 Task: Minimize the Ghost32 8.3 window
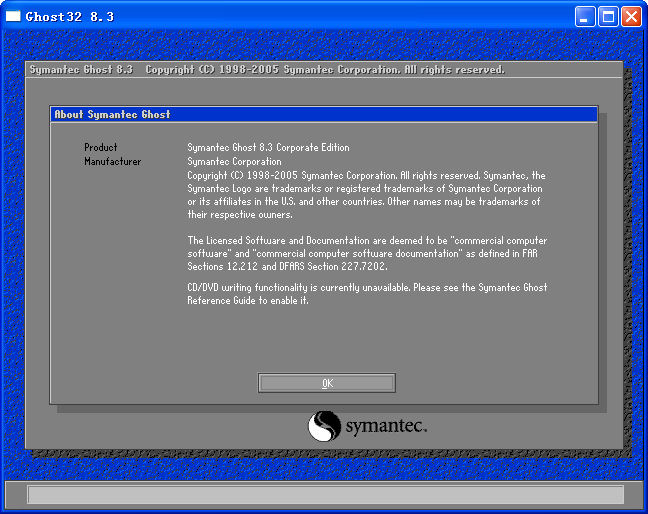click(585, 17)
